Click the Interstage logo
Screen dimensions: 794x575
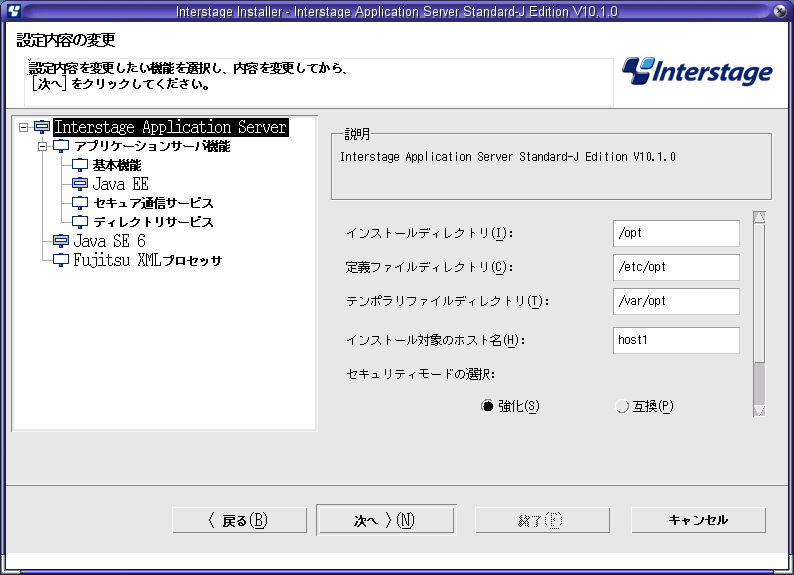697,71
